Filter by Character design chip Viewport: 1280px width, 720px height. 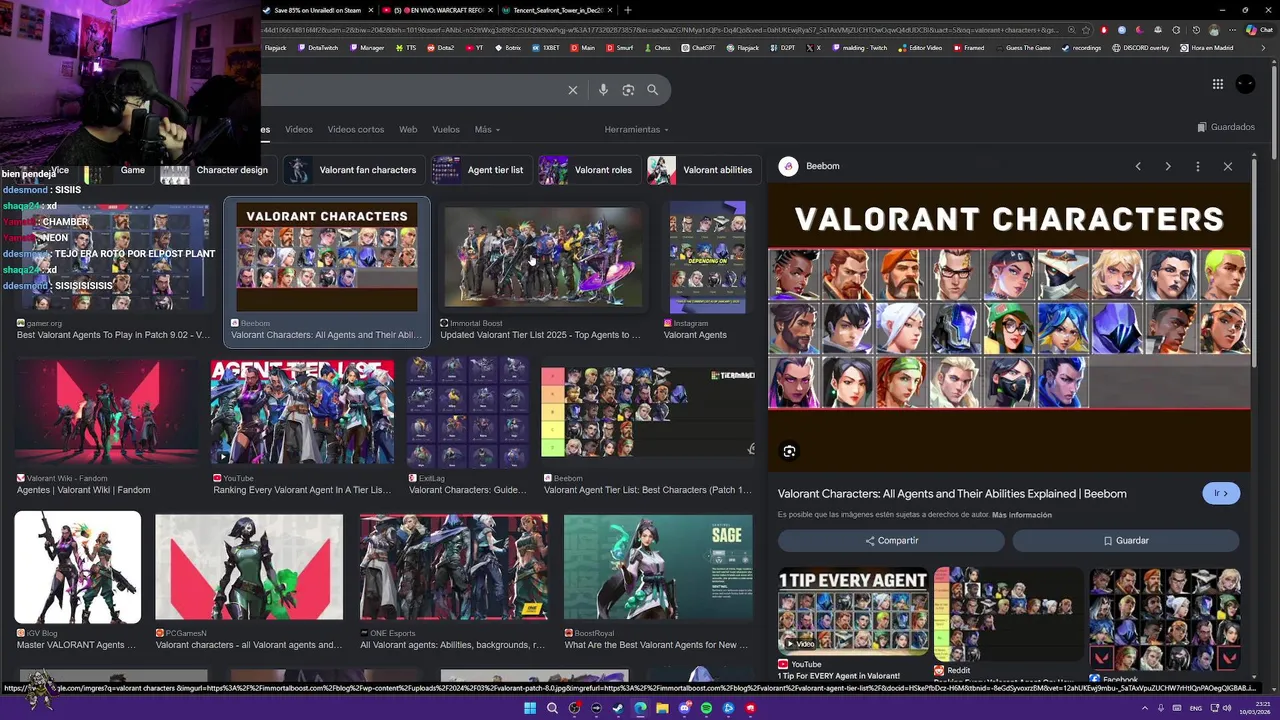[x=218, y=170]
